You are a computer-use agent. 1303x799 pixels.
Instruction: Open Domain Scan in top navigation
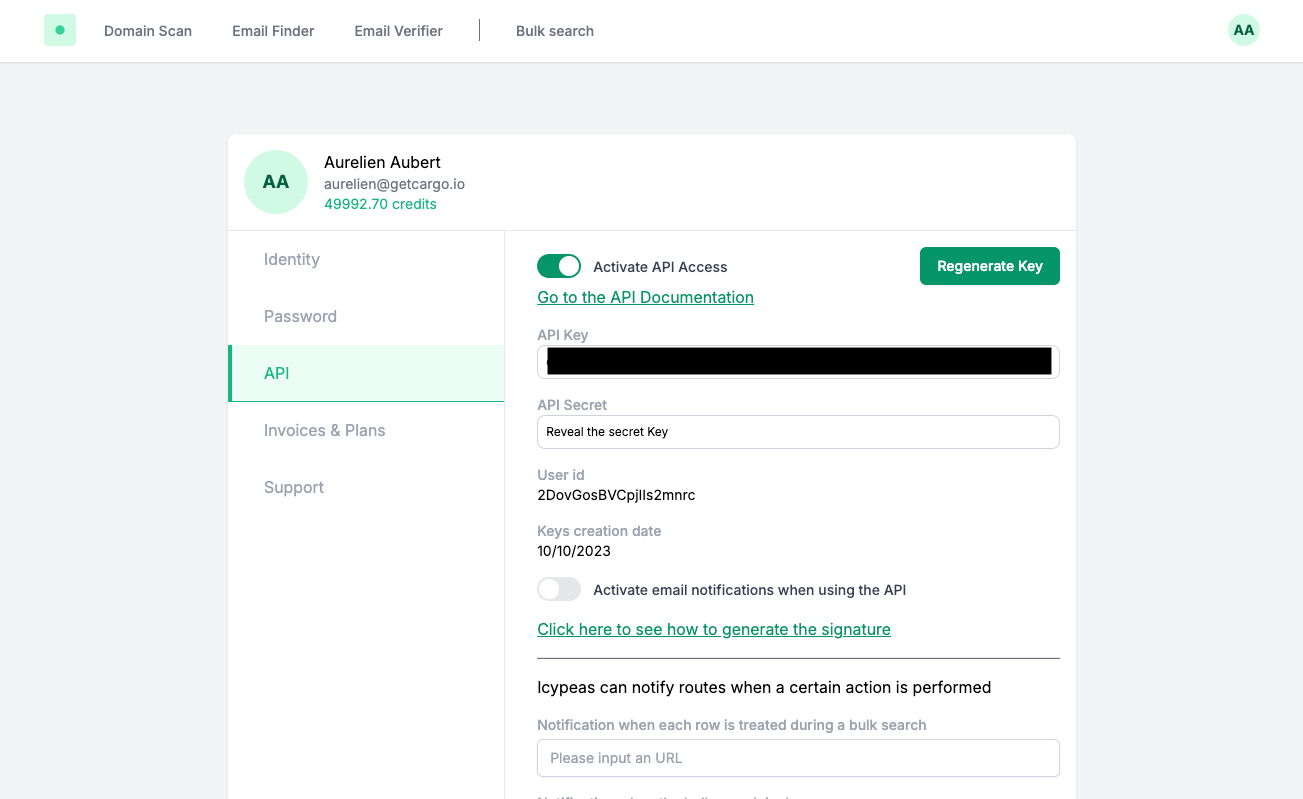[x=148, y=31]
